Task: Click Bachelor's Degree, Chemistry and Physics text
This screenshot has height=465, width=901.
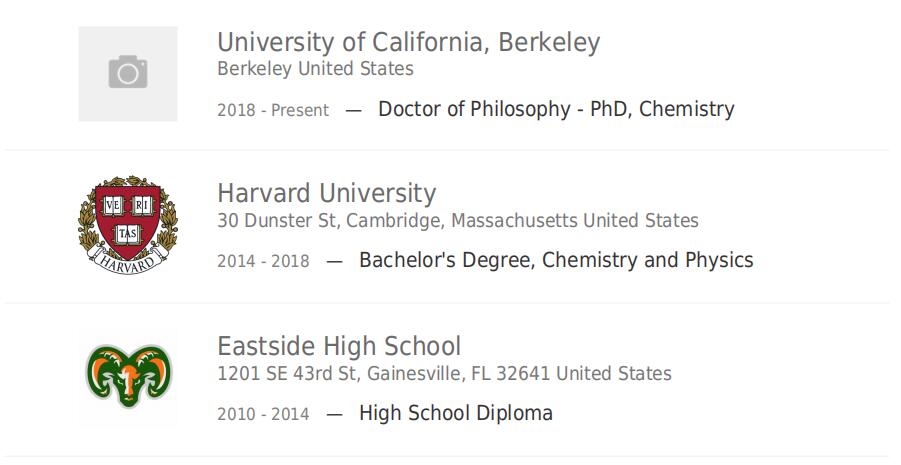Action: pyautogui.click(x=556, y=260)
